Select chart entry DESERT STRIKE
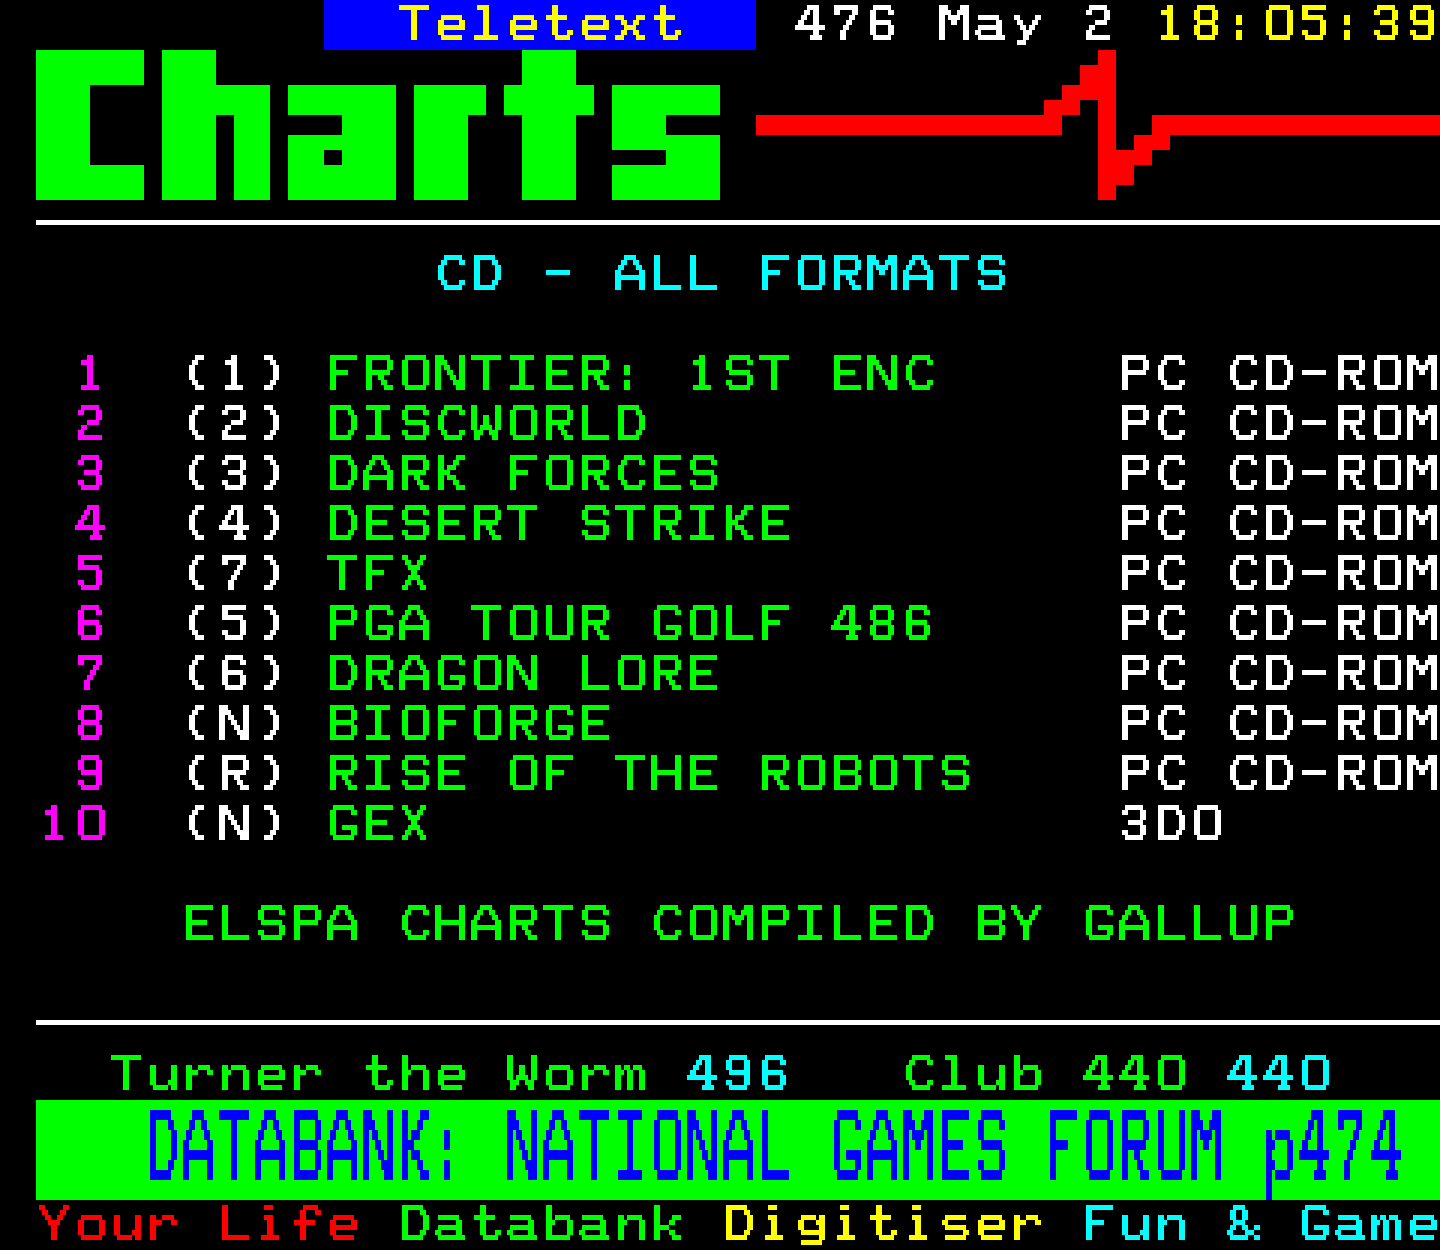Viewport: 1440px width, 1250px height. point(559,524)
